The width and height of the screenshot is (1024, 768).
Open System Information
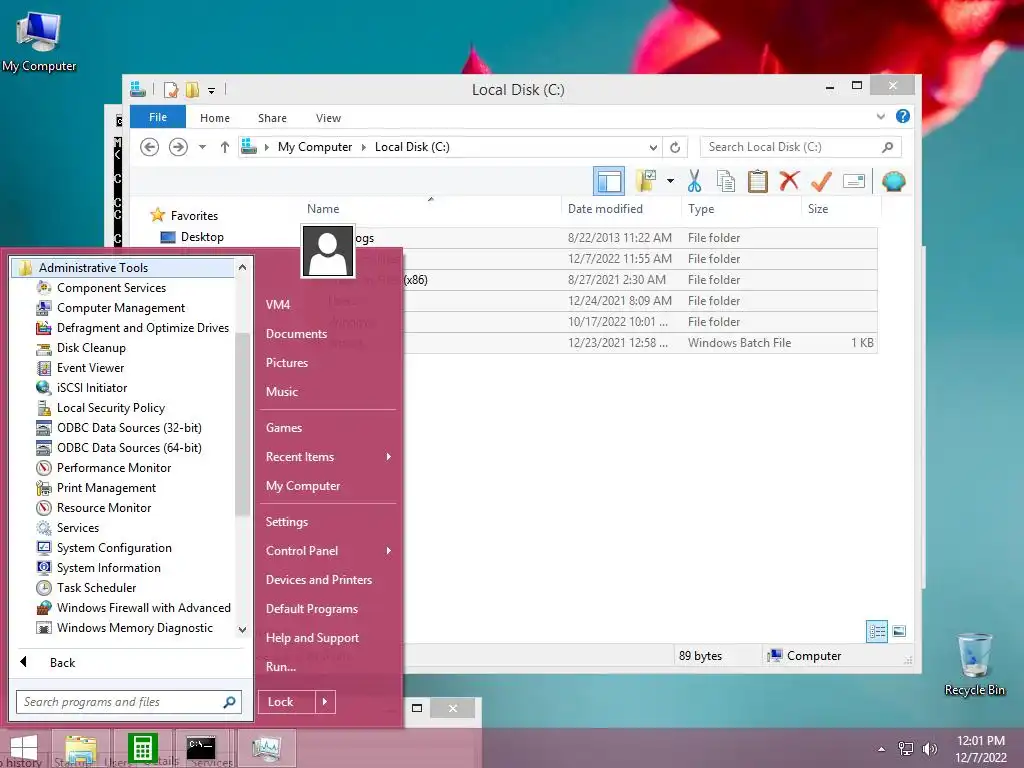click(x=108, y=568)
